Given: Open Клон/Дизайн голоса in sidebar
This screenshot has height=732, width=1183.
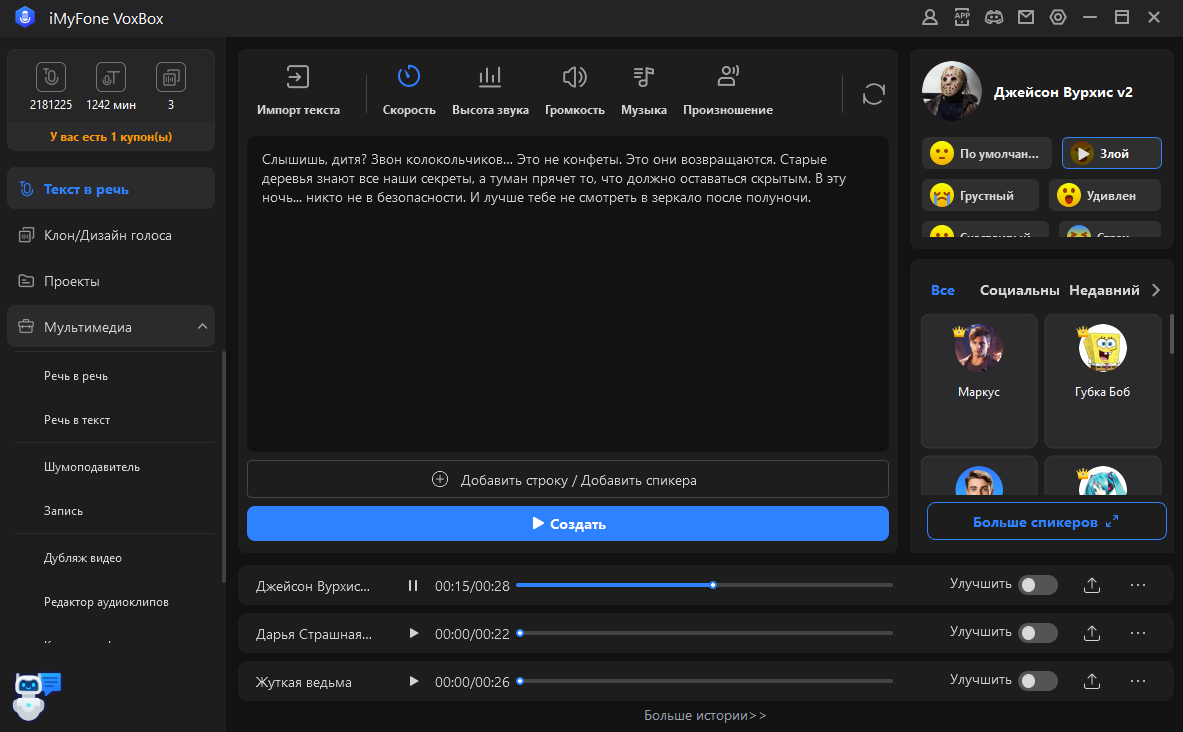Looking at the screenshot, I should tap(107, 235).
